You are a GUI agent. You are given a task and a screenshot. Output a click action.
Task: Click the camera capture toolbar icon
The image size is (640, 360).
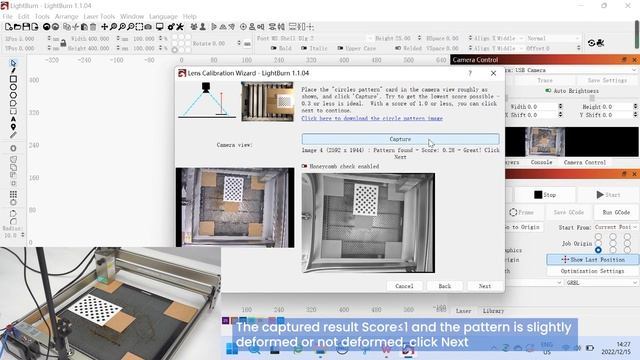[148, 27]
